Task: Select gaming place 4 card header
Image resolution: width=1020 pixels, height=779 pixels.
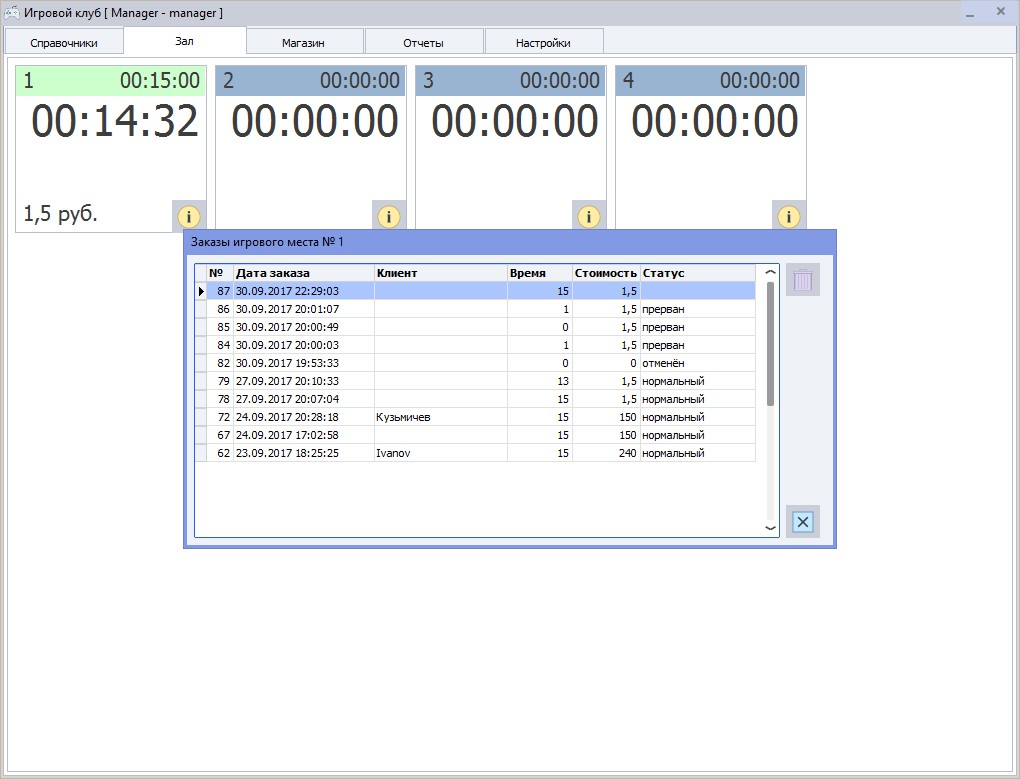Action: 710,81
